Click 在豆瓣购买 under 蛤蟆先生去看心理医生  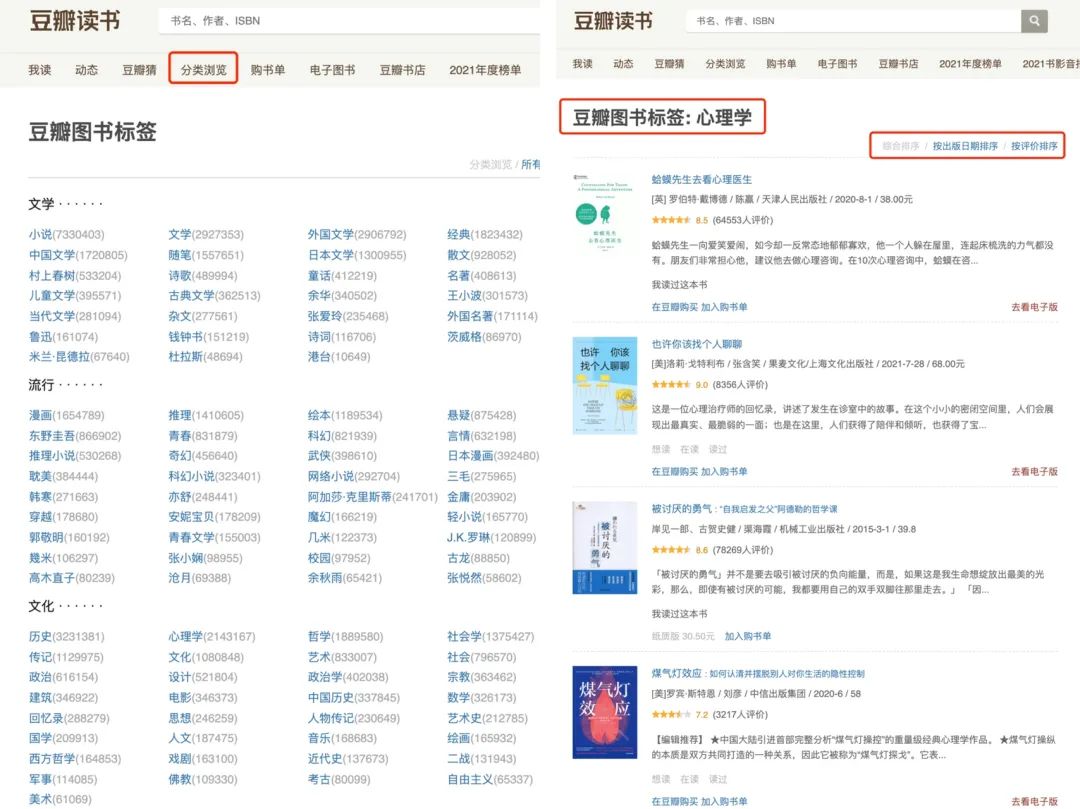pyautogui.click(x=675, y=307)
